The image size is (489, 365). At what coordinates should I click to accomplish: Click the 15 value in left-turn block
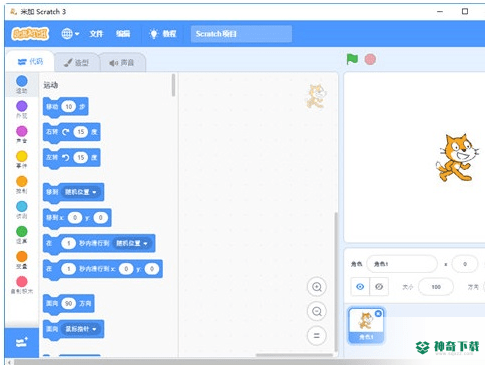[81, 157]
